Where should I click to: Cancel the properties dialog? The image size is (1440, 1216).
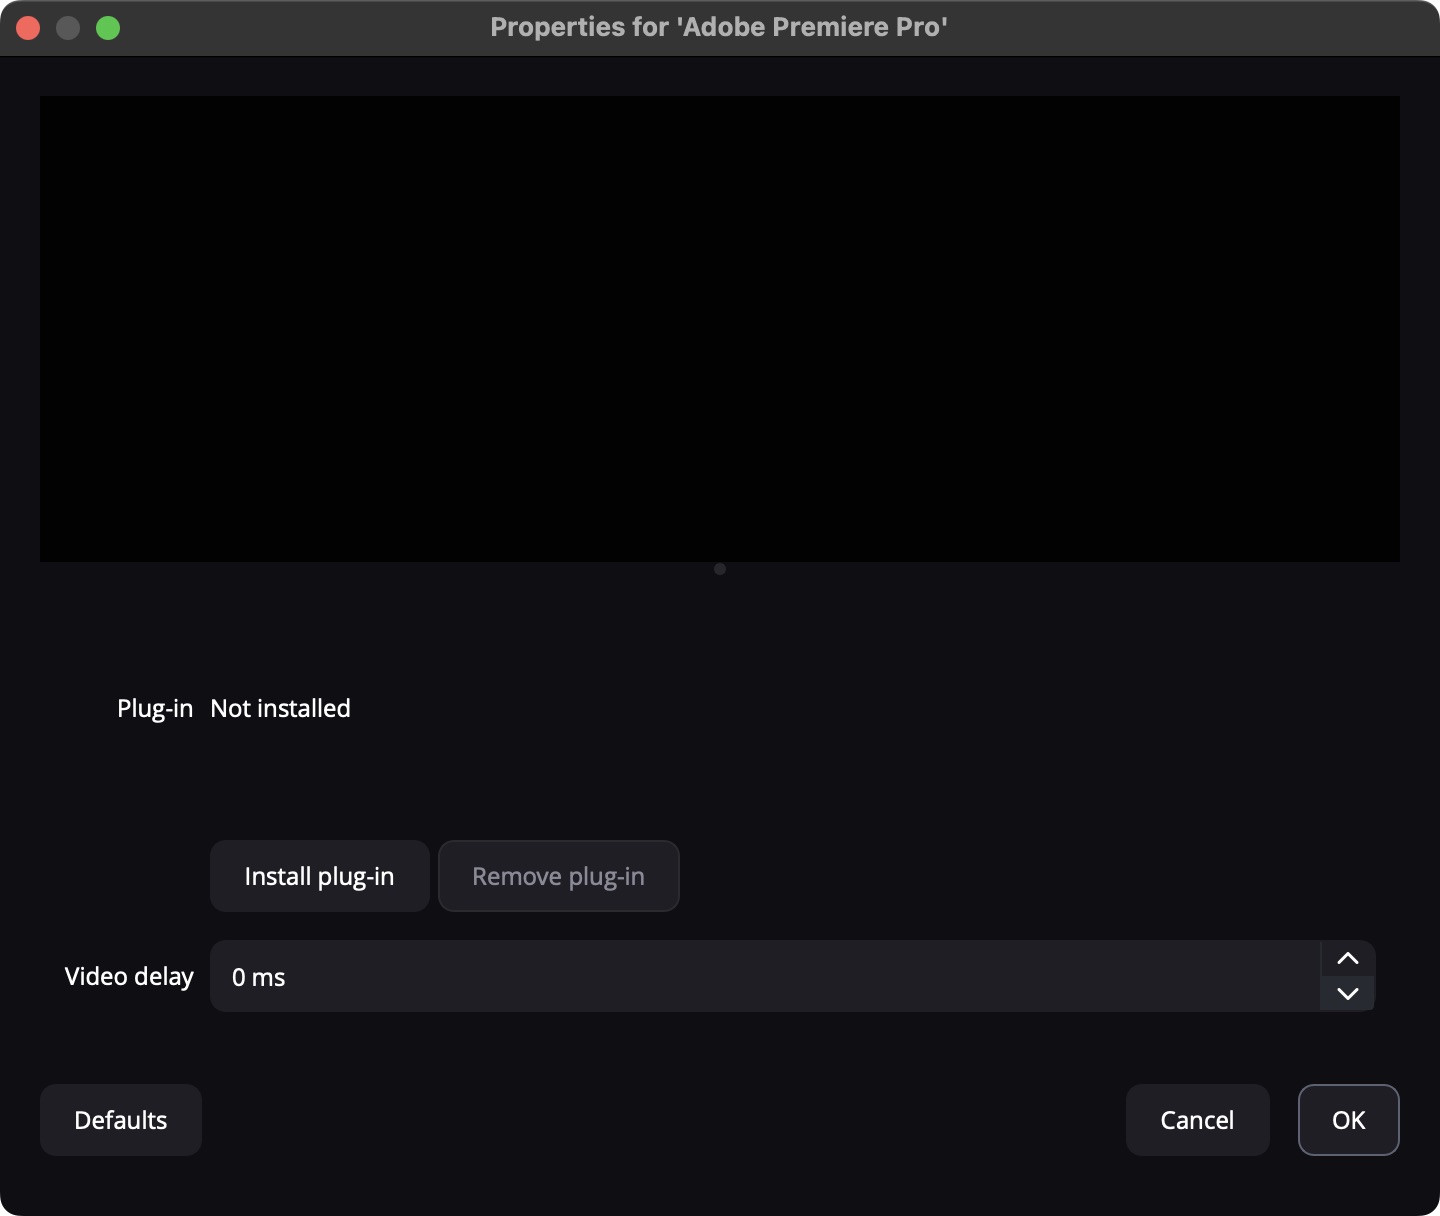point(1198,1120)
